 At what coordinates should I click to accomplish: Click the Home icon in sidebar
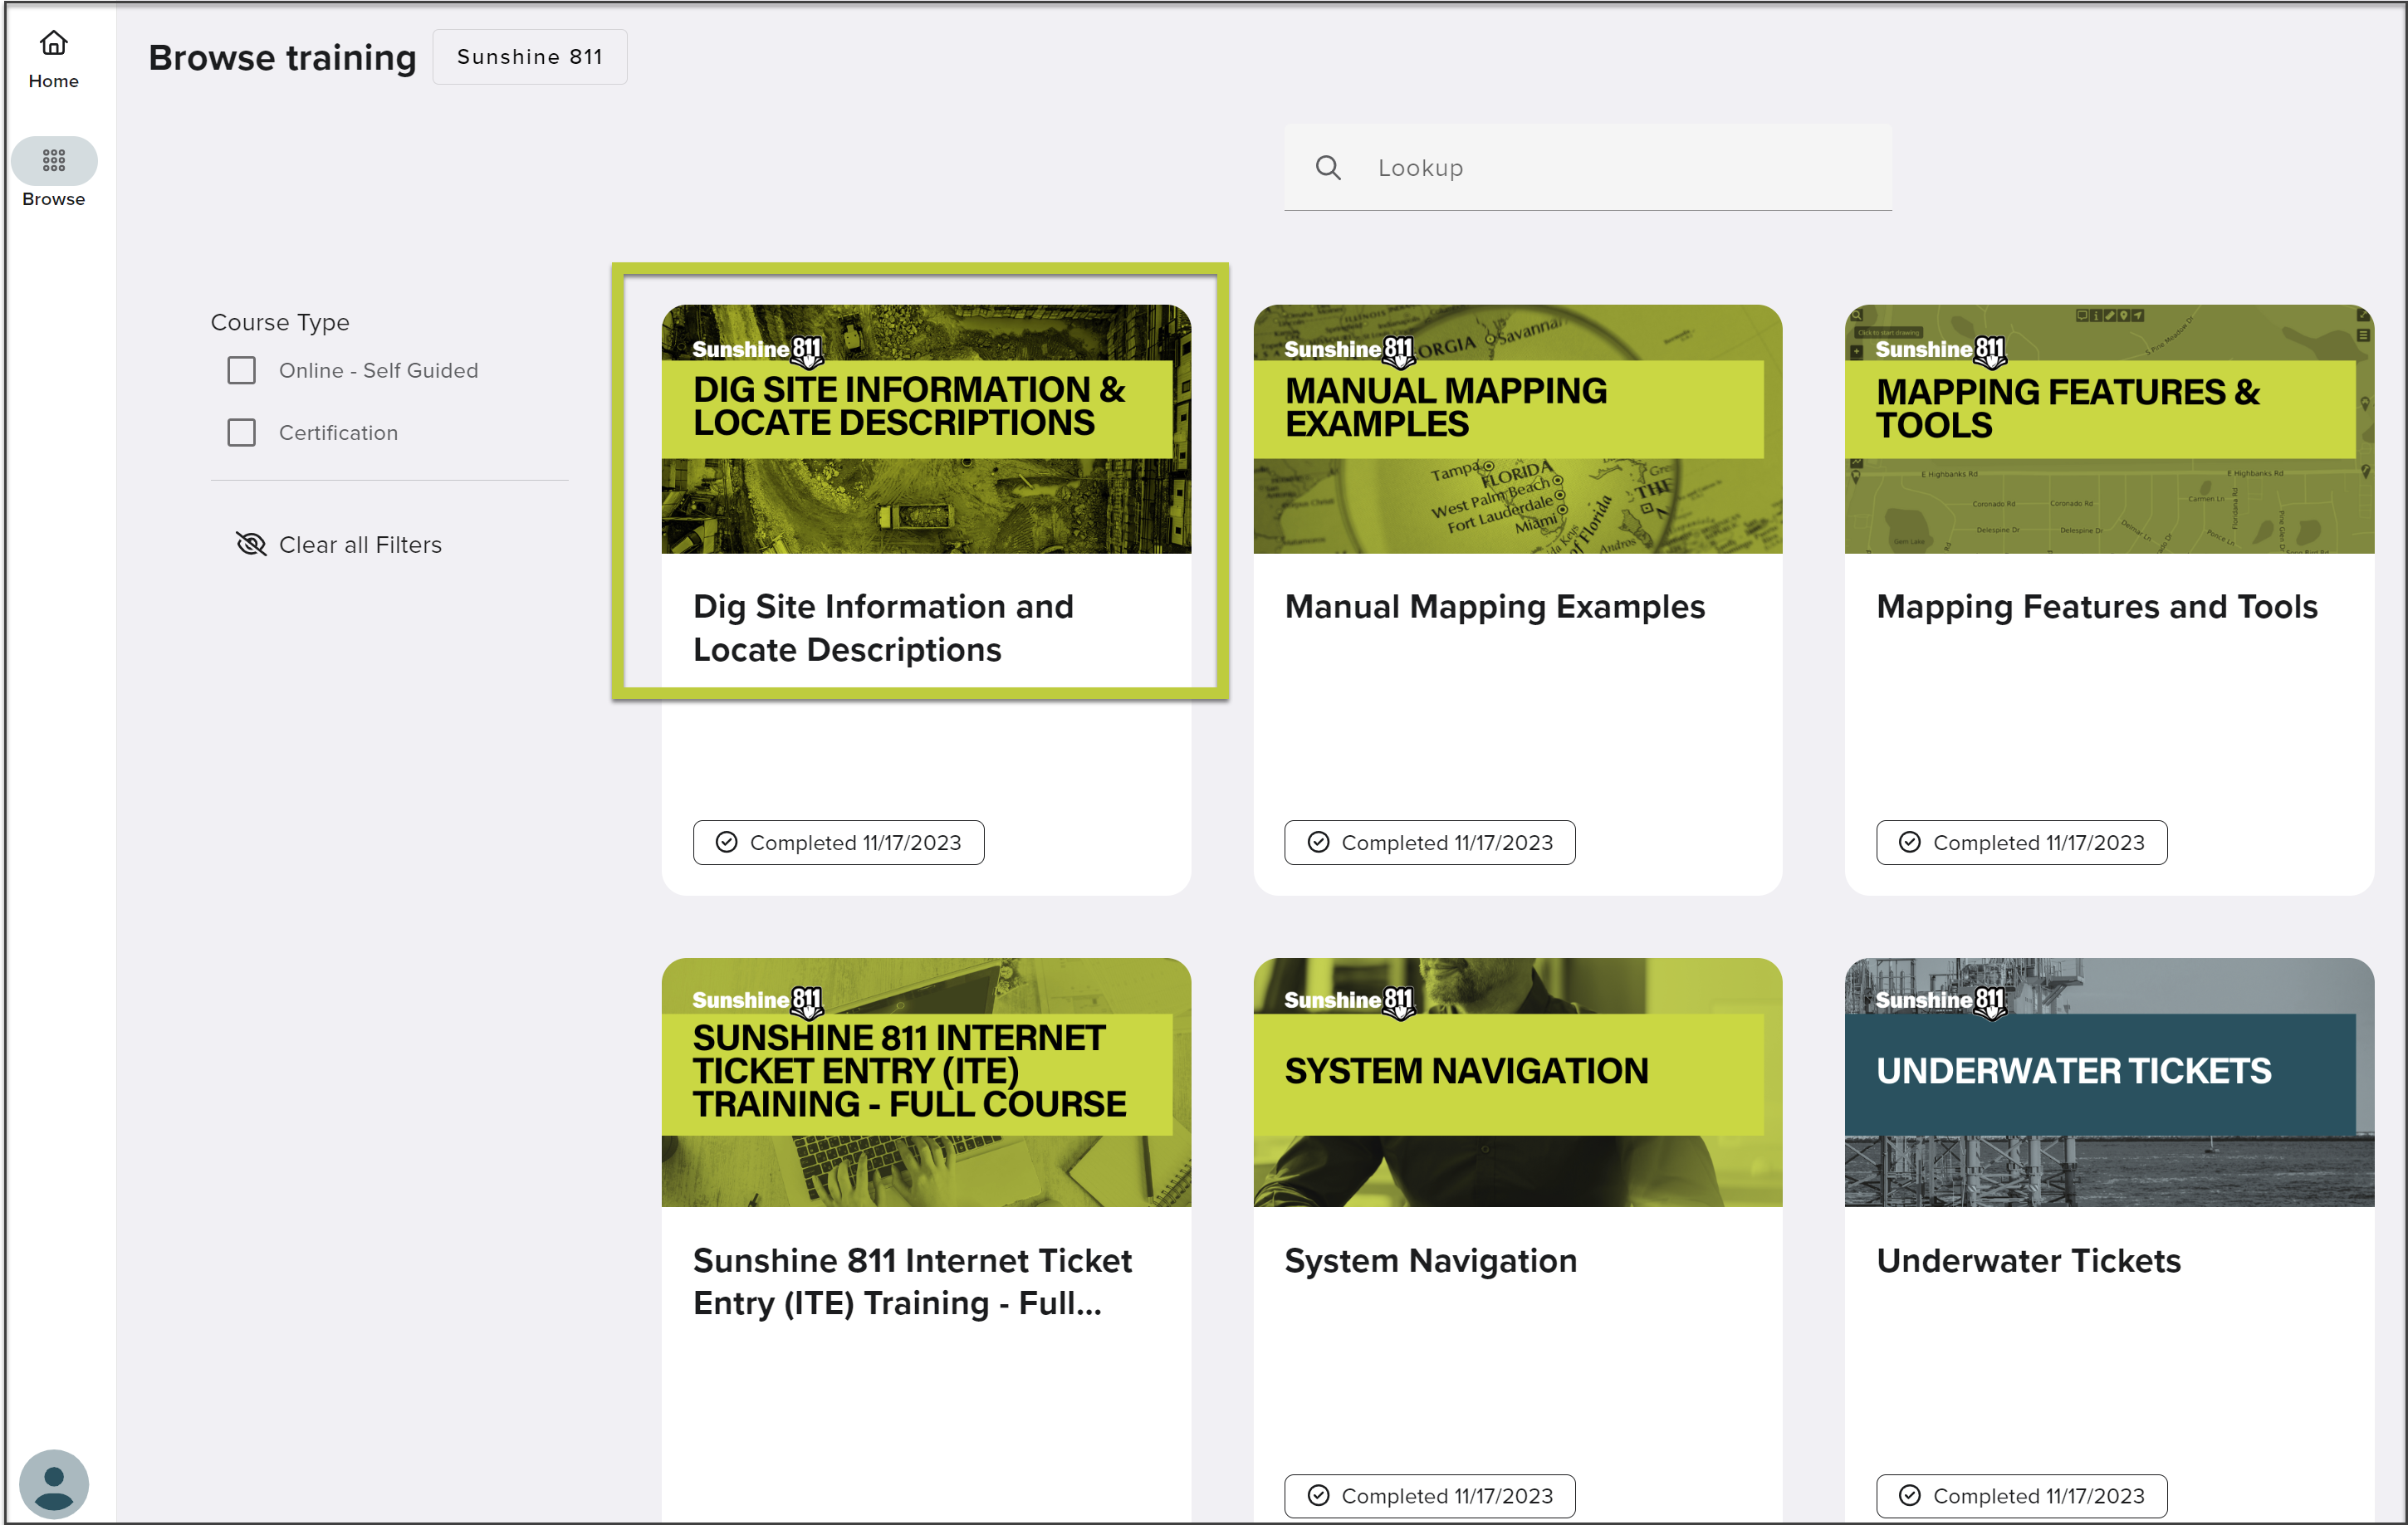coord(53,43)
